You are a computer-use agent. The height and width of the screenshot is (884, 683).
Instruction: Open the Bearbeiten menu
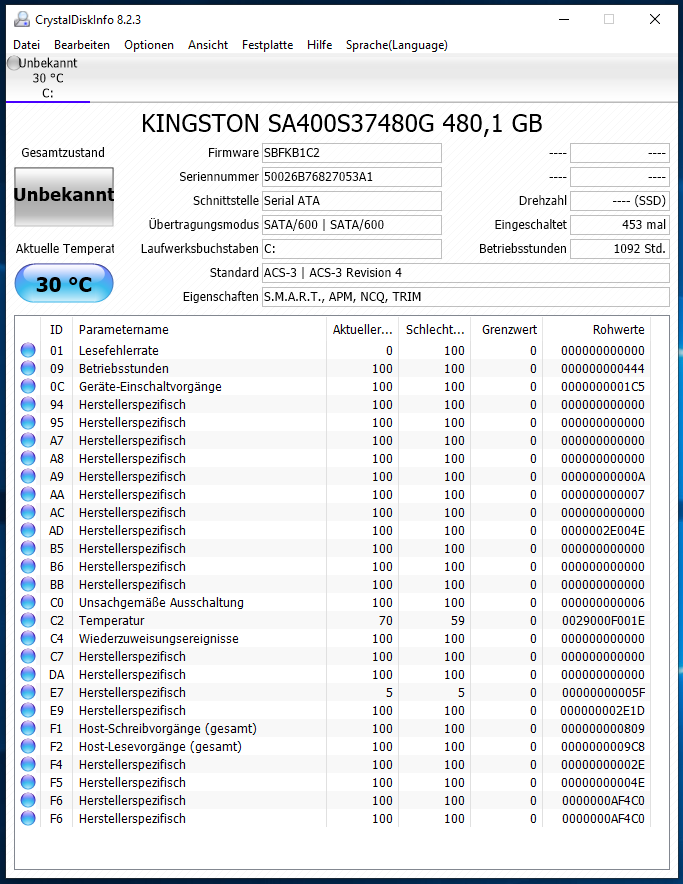(x=82, y=45)
